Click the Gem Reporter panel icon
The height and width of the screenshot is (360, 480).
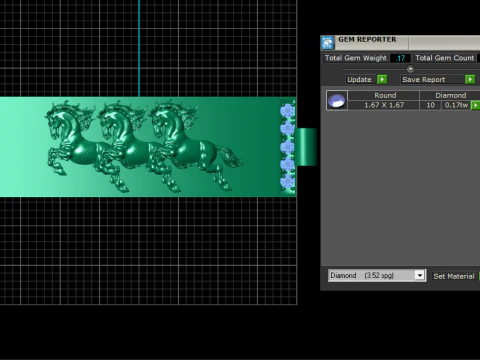(x=327, y=43)
